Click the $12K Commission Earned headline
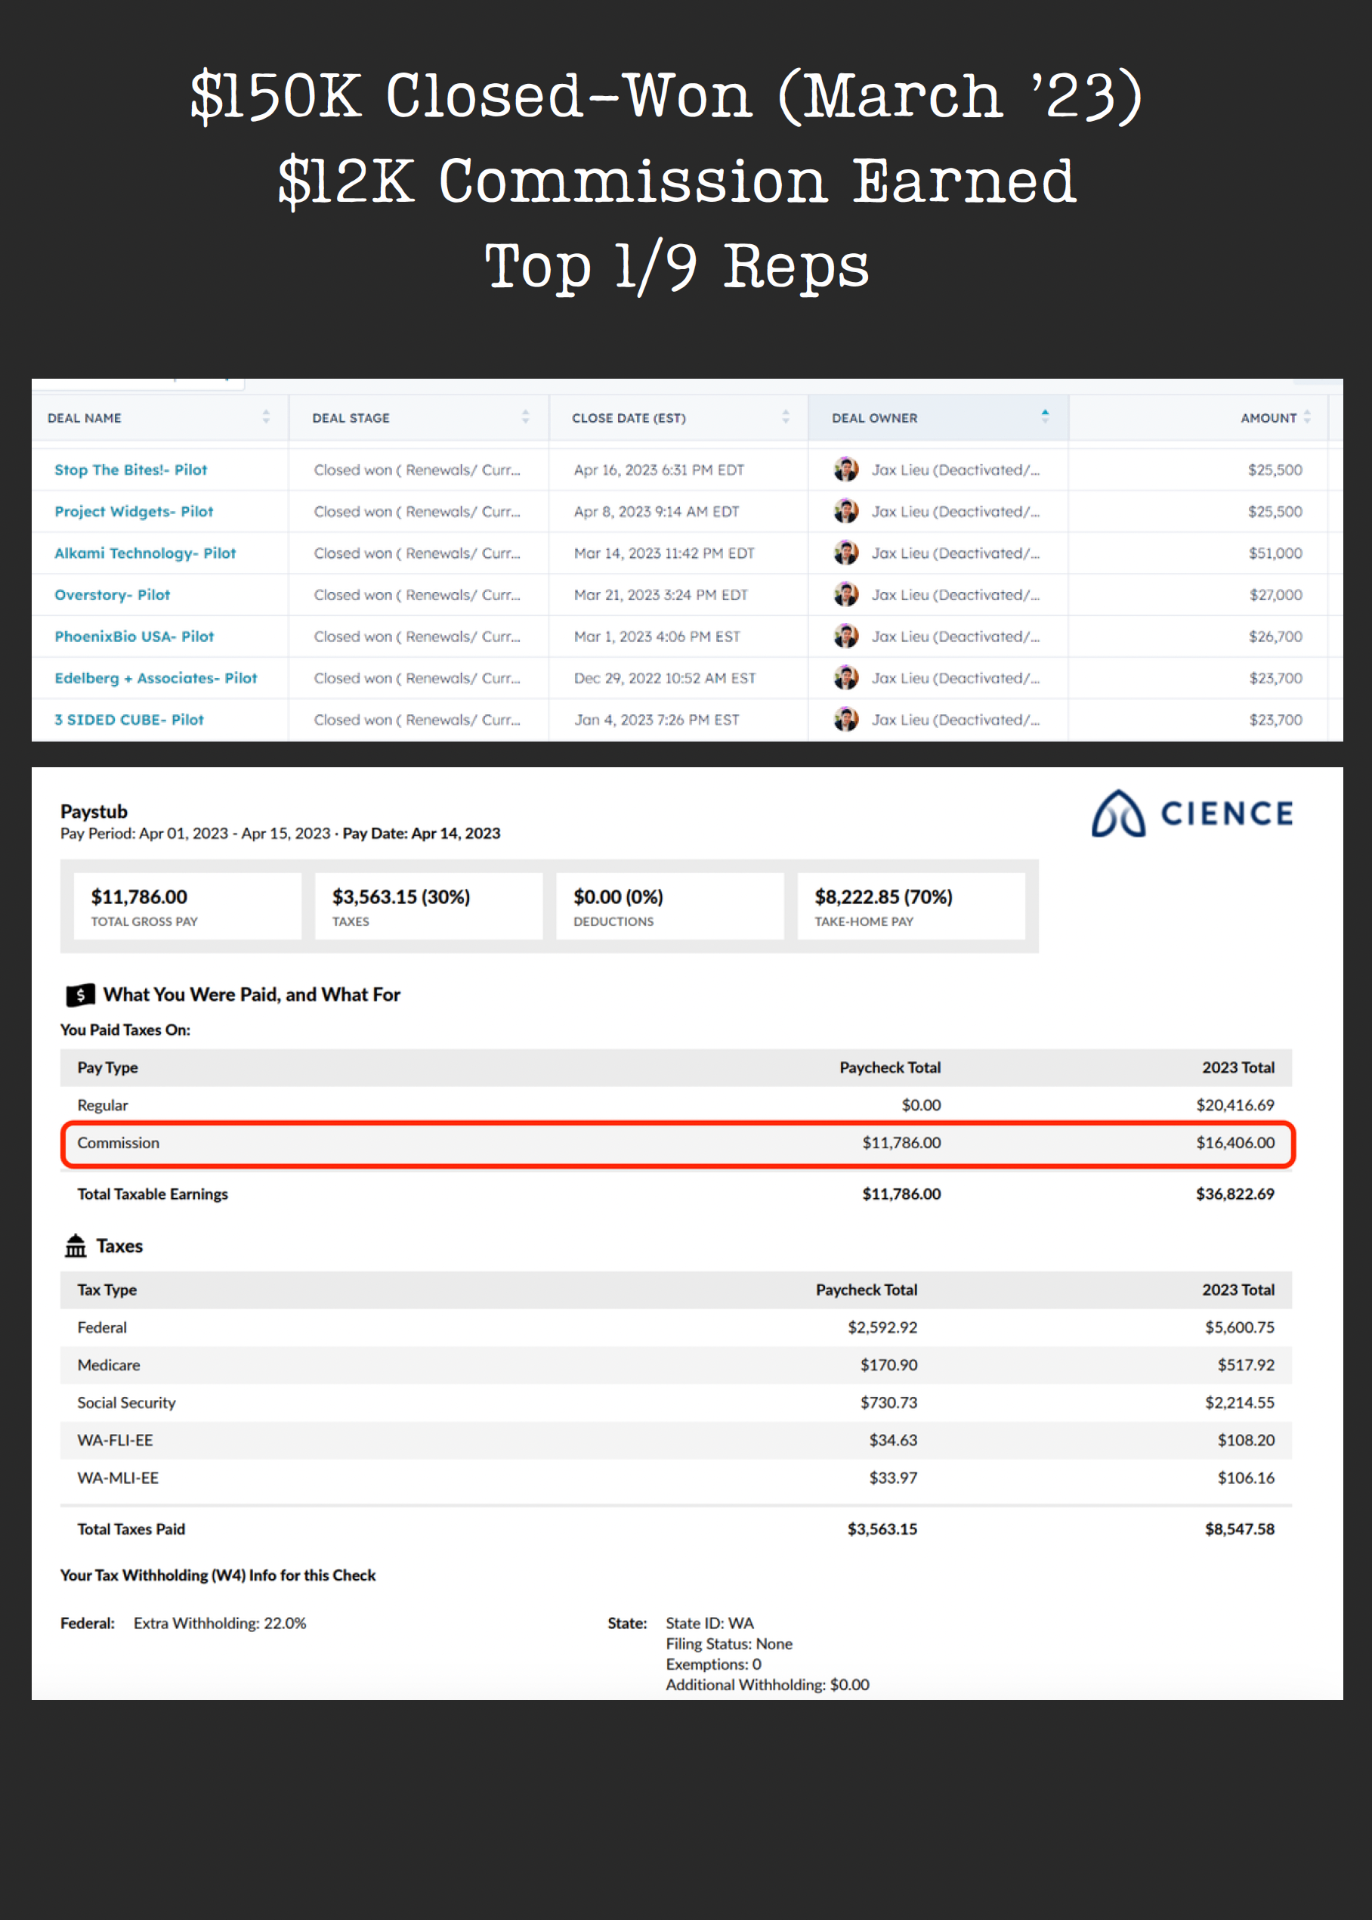Viewport: 1372px width, 1920px height. pos(678,182)
